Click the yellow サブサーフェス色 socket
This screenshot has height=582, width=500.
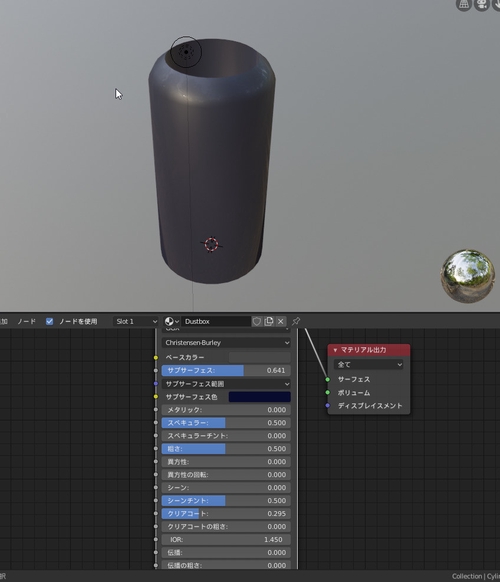tap(156, 397)
